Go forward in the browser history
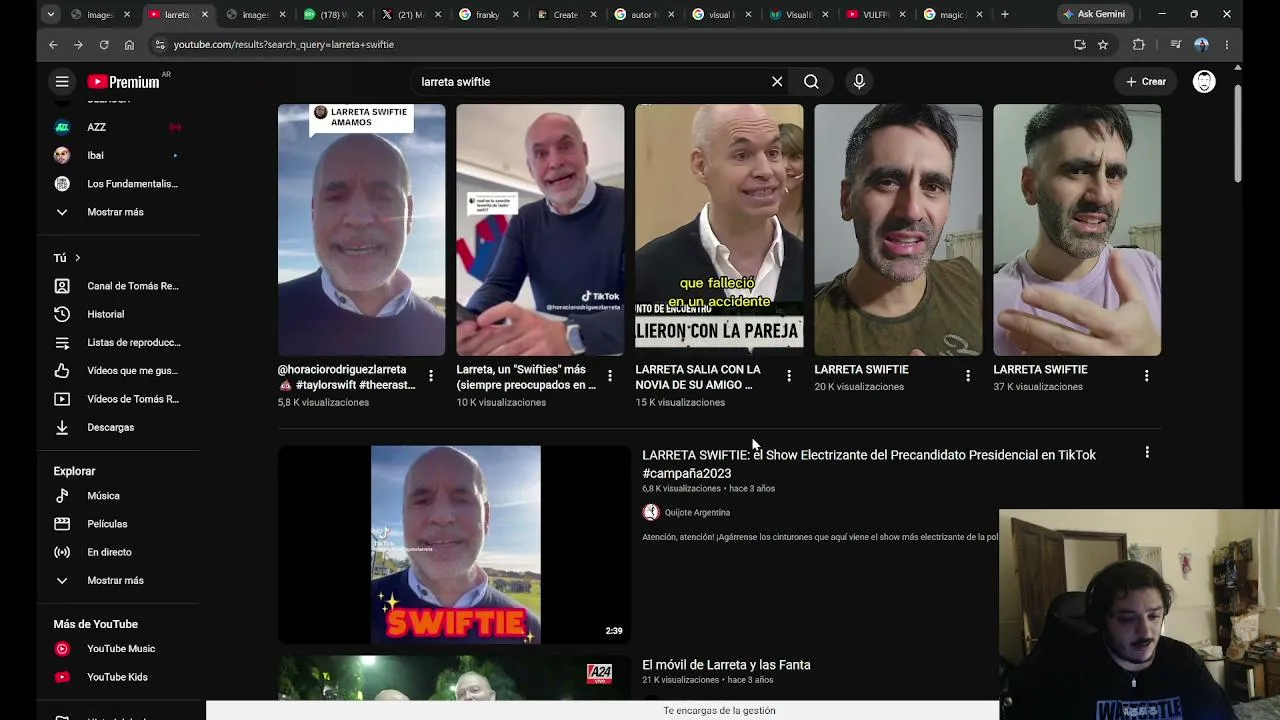 (x=78, y=44)
